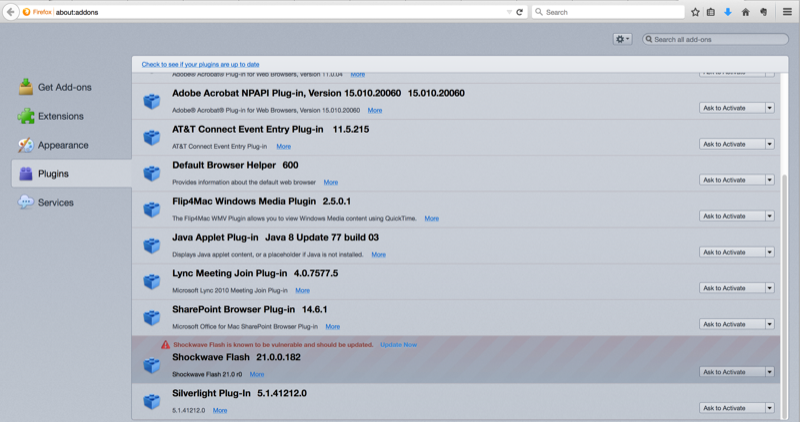Go to the Home page icon
The width and height of the screenshot is (800, 422).
745,12
